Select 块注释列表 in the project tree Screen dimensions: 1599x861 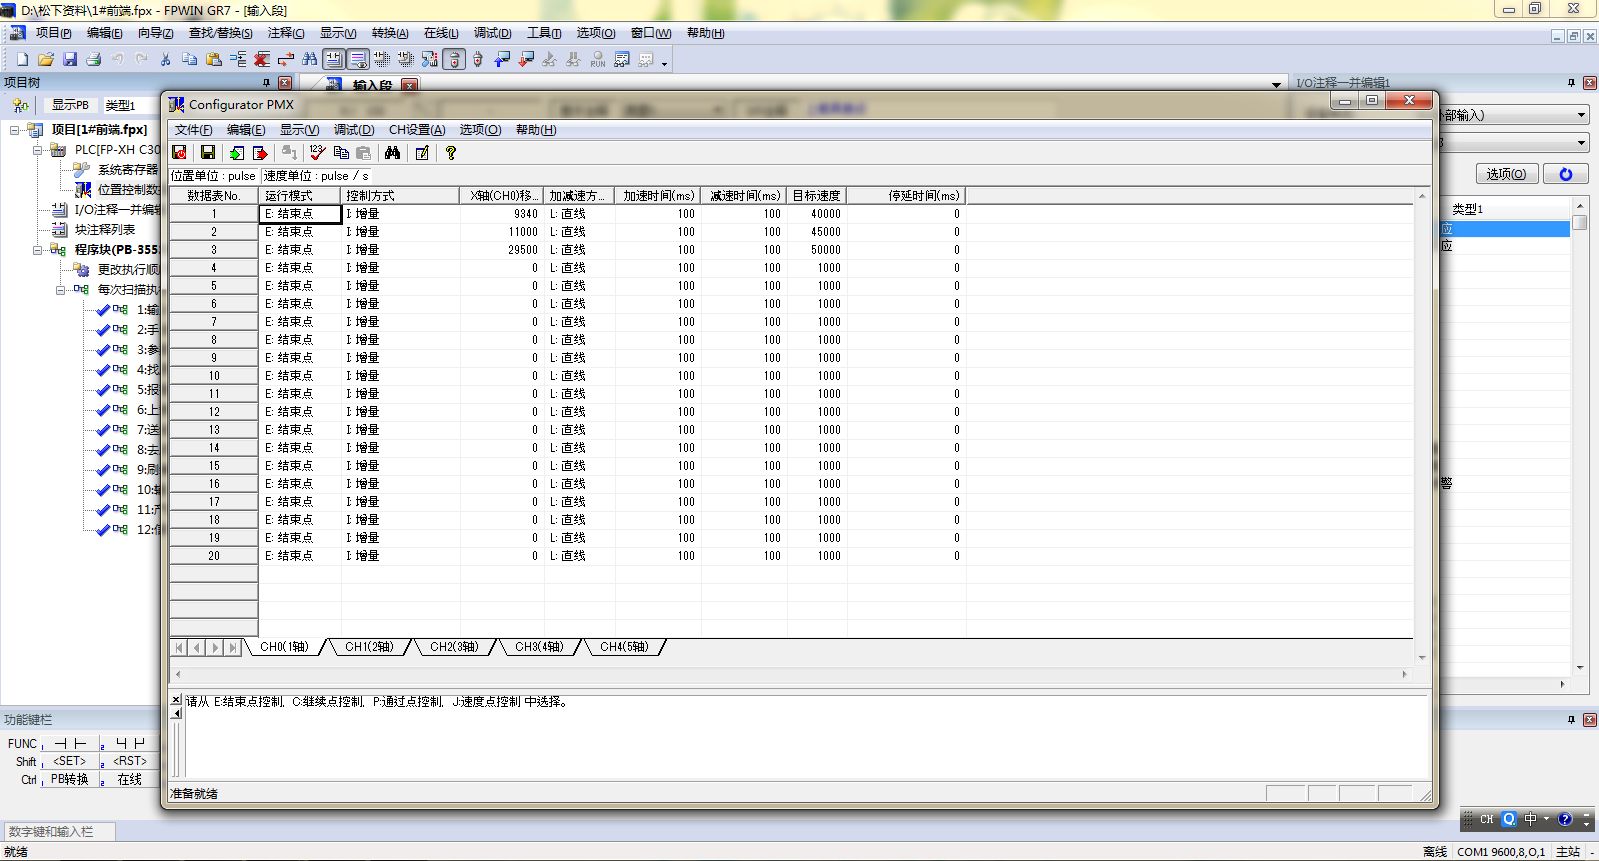click(x=105, y=230)
